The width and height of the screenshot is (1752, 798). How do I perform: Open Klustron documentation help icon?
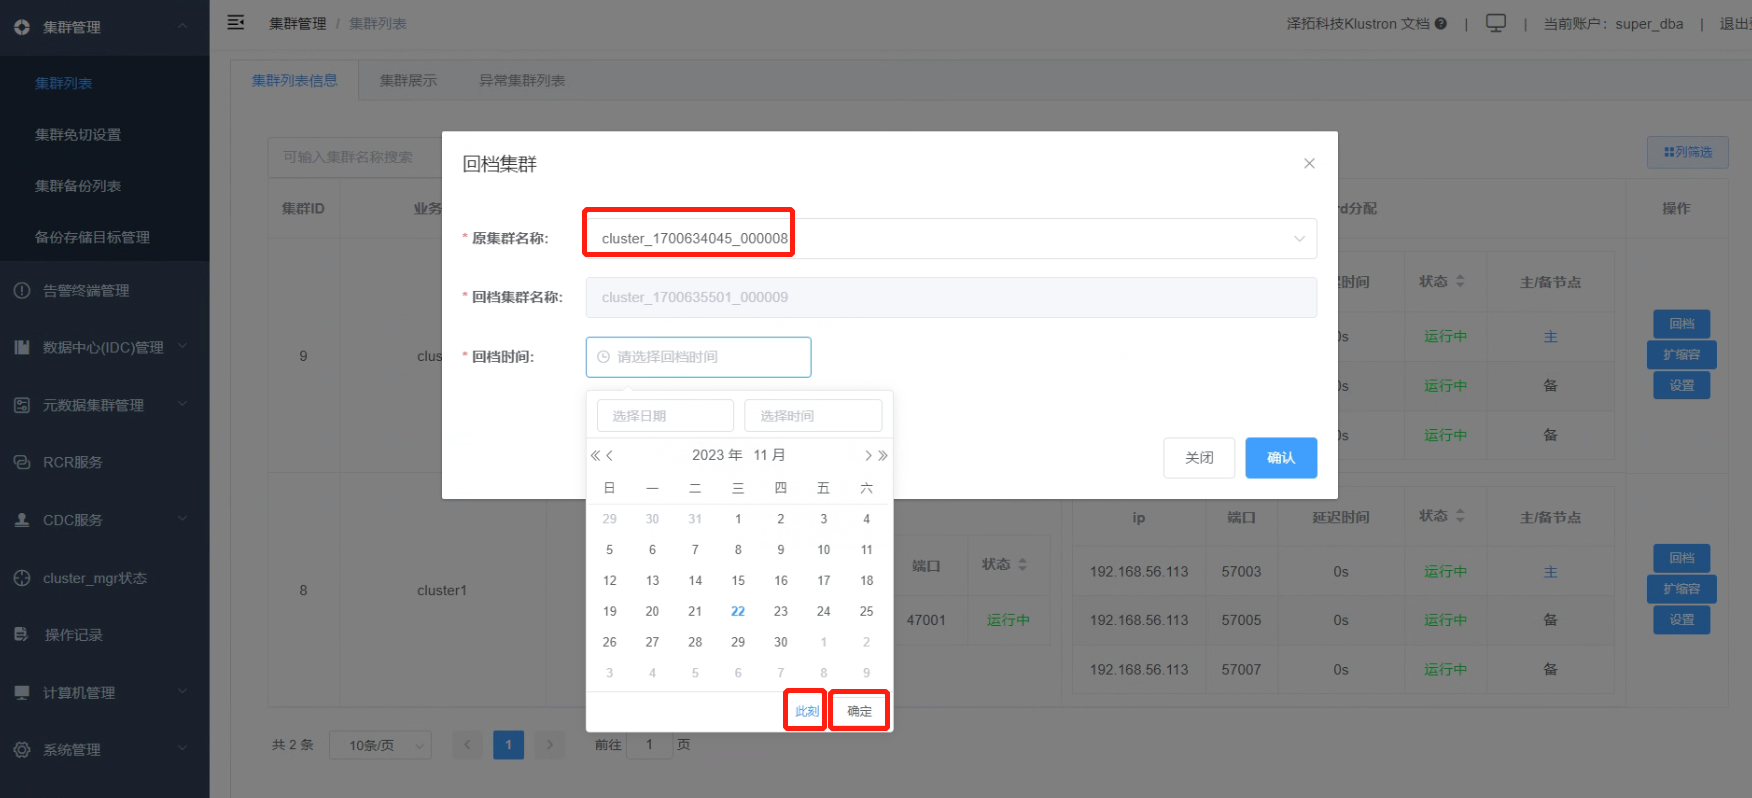[1441, 23]
